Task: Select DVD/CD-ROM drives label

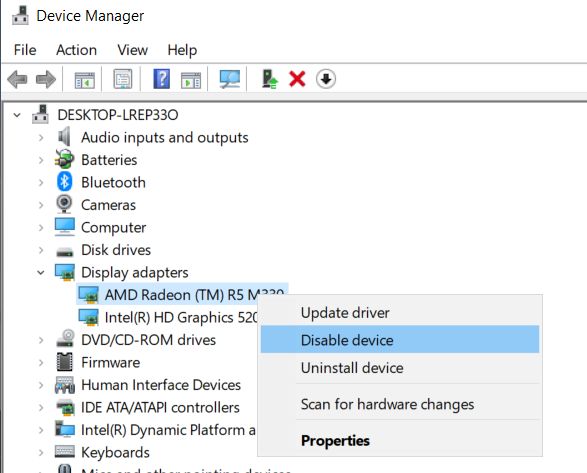Action: 148,340
